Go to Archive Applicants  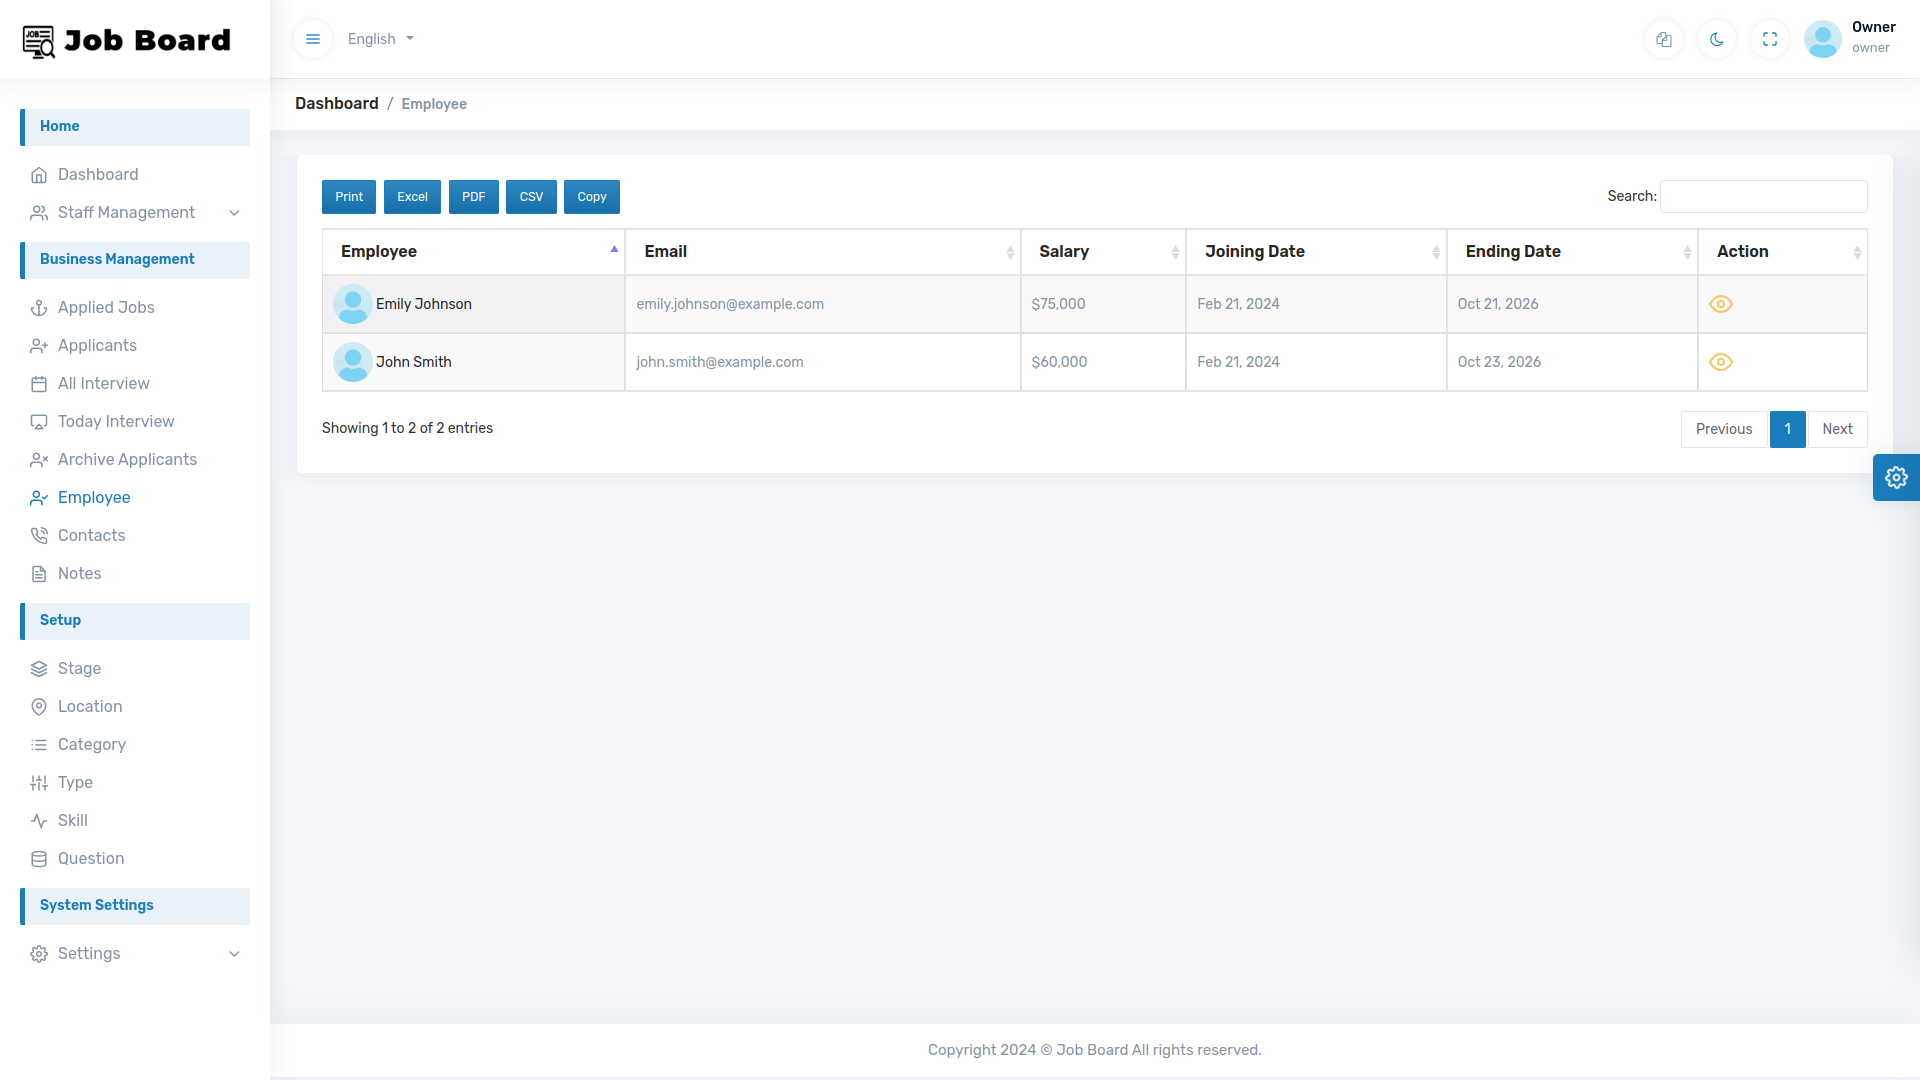[x=127, y=459]
